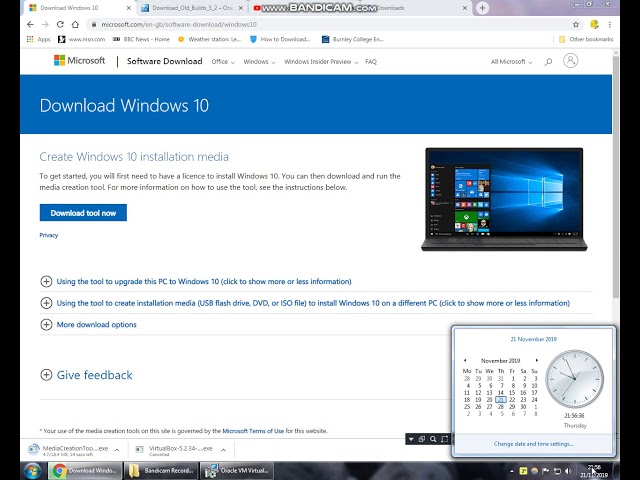Screen dimensions: 640x480
Task: Open VirtualBox-5.2.34 download options arrow
Action: [223, 450]
